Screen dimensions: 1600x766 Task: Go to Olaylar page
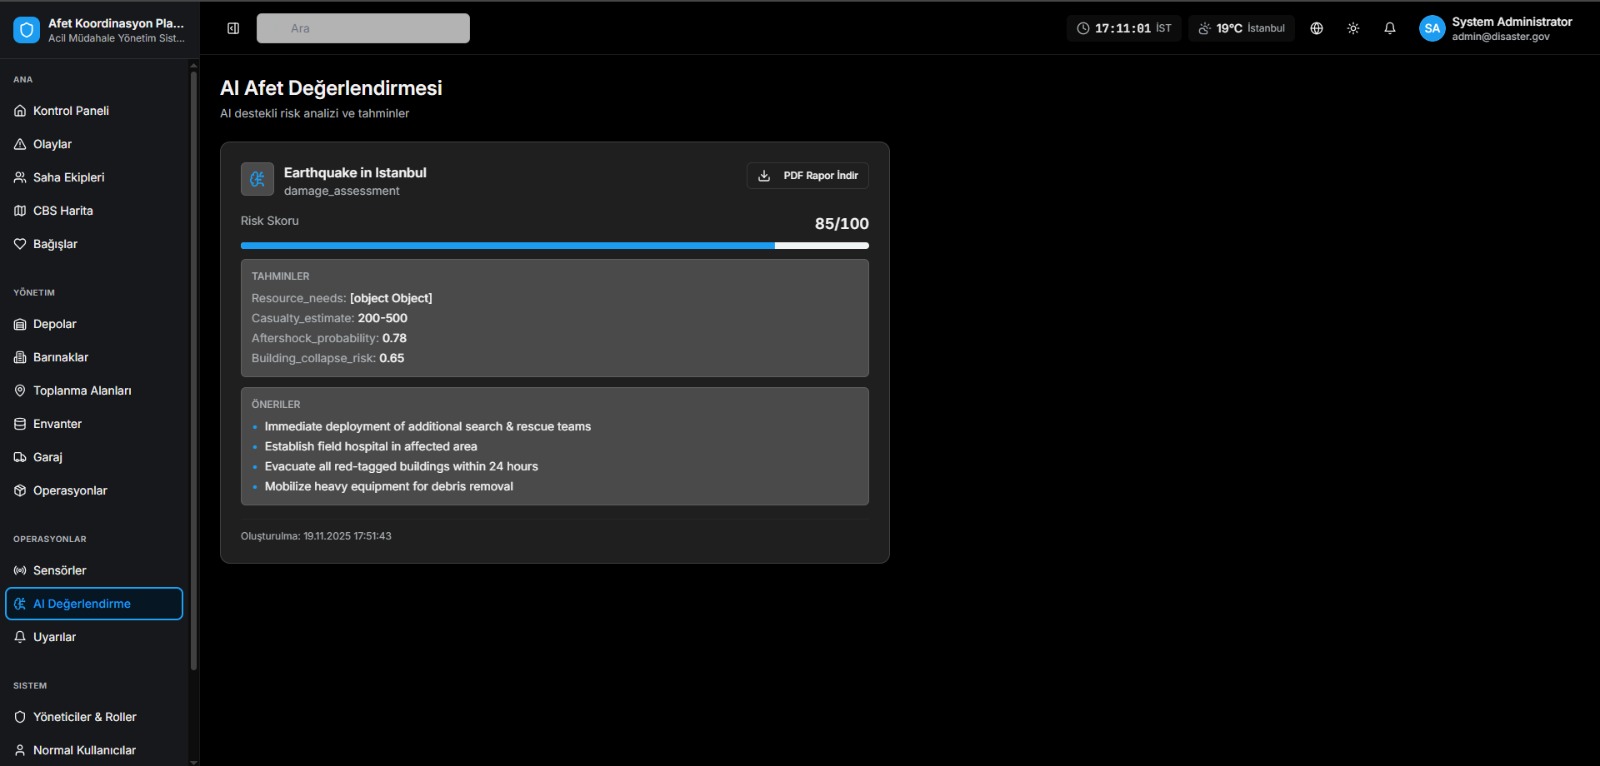point(52,144)
